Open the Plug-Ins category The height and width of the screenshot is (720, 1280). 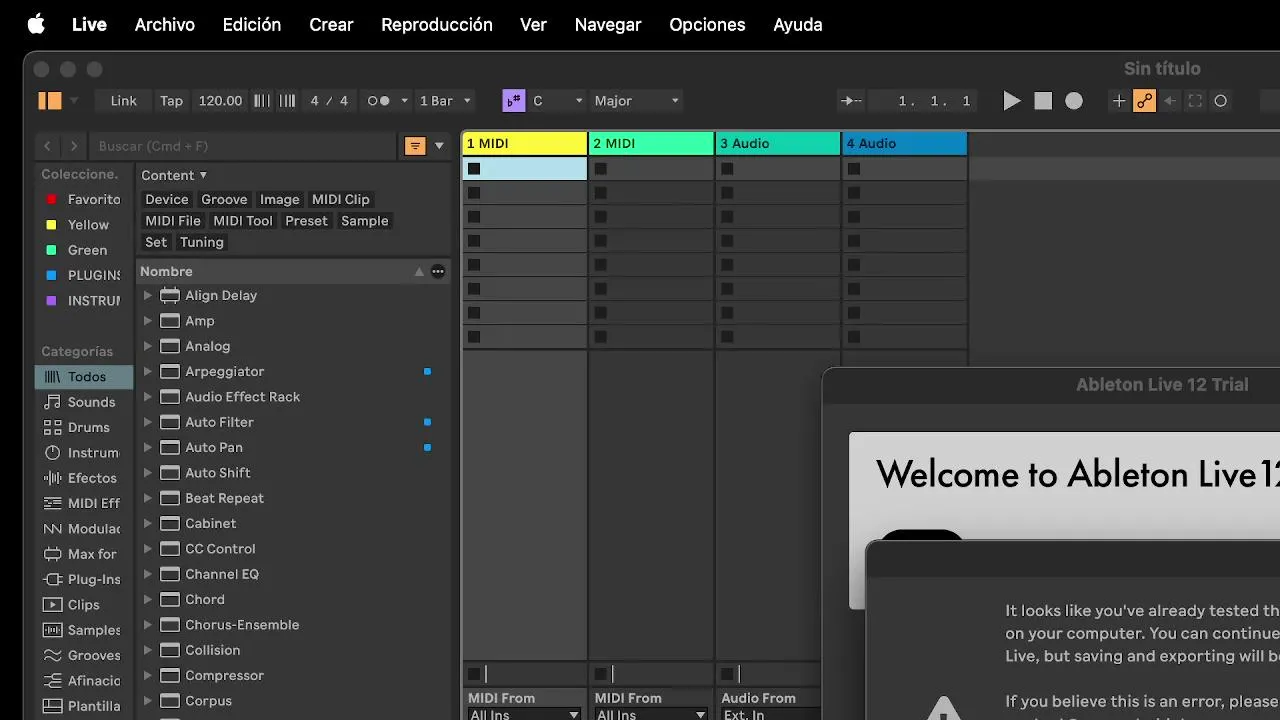point(84,579)
